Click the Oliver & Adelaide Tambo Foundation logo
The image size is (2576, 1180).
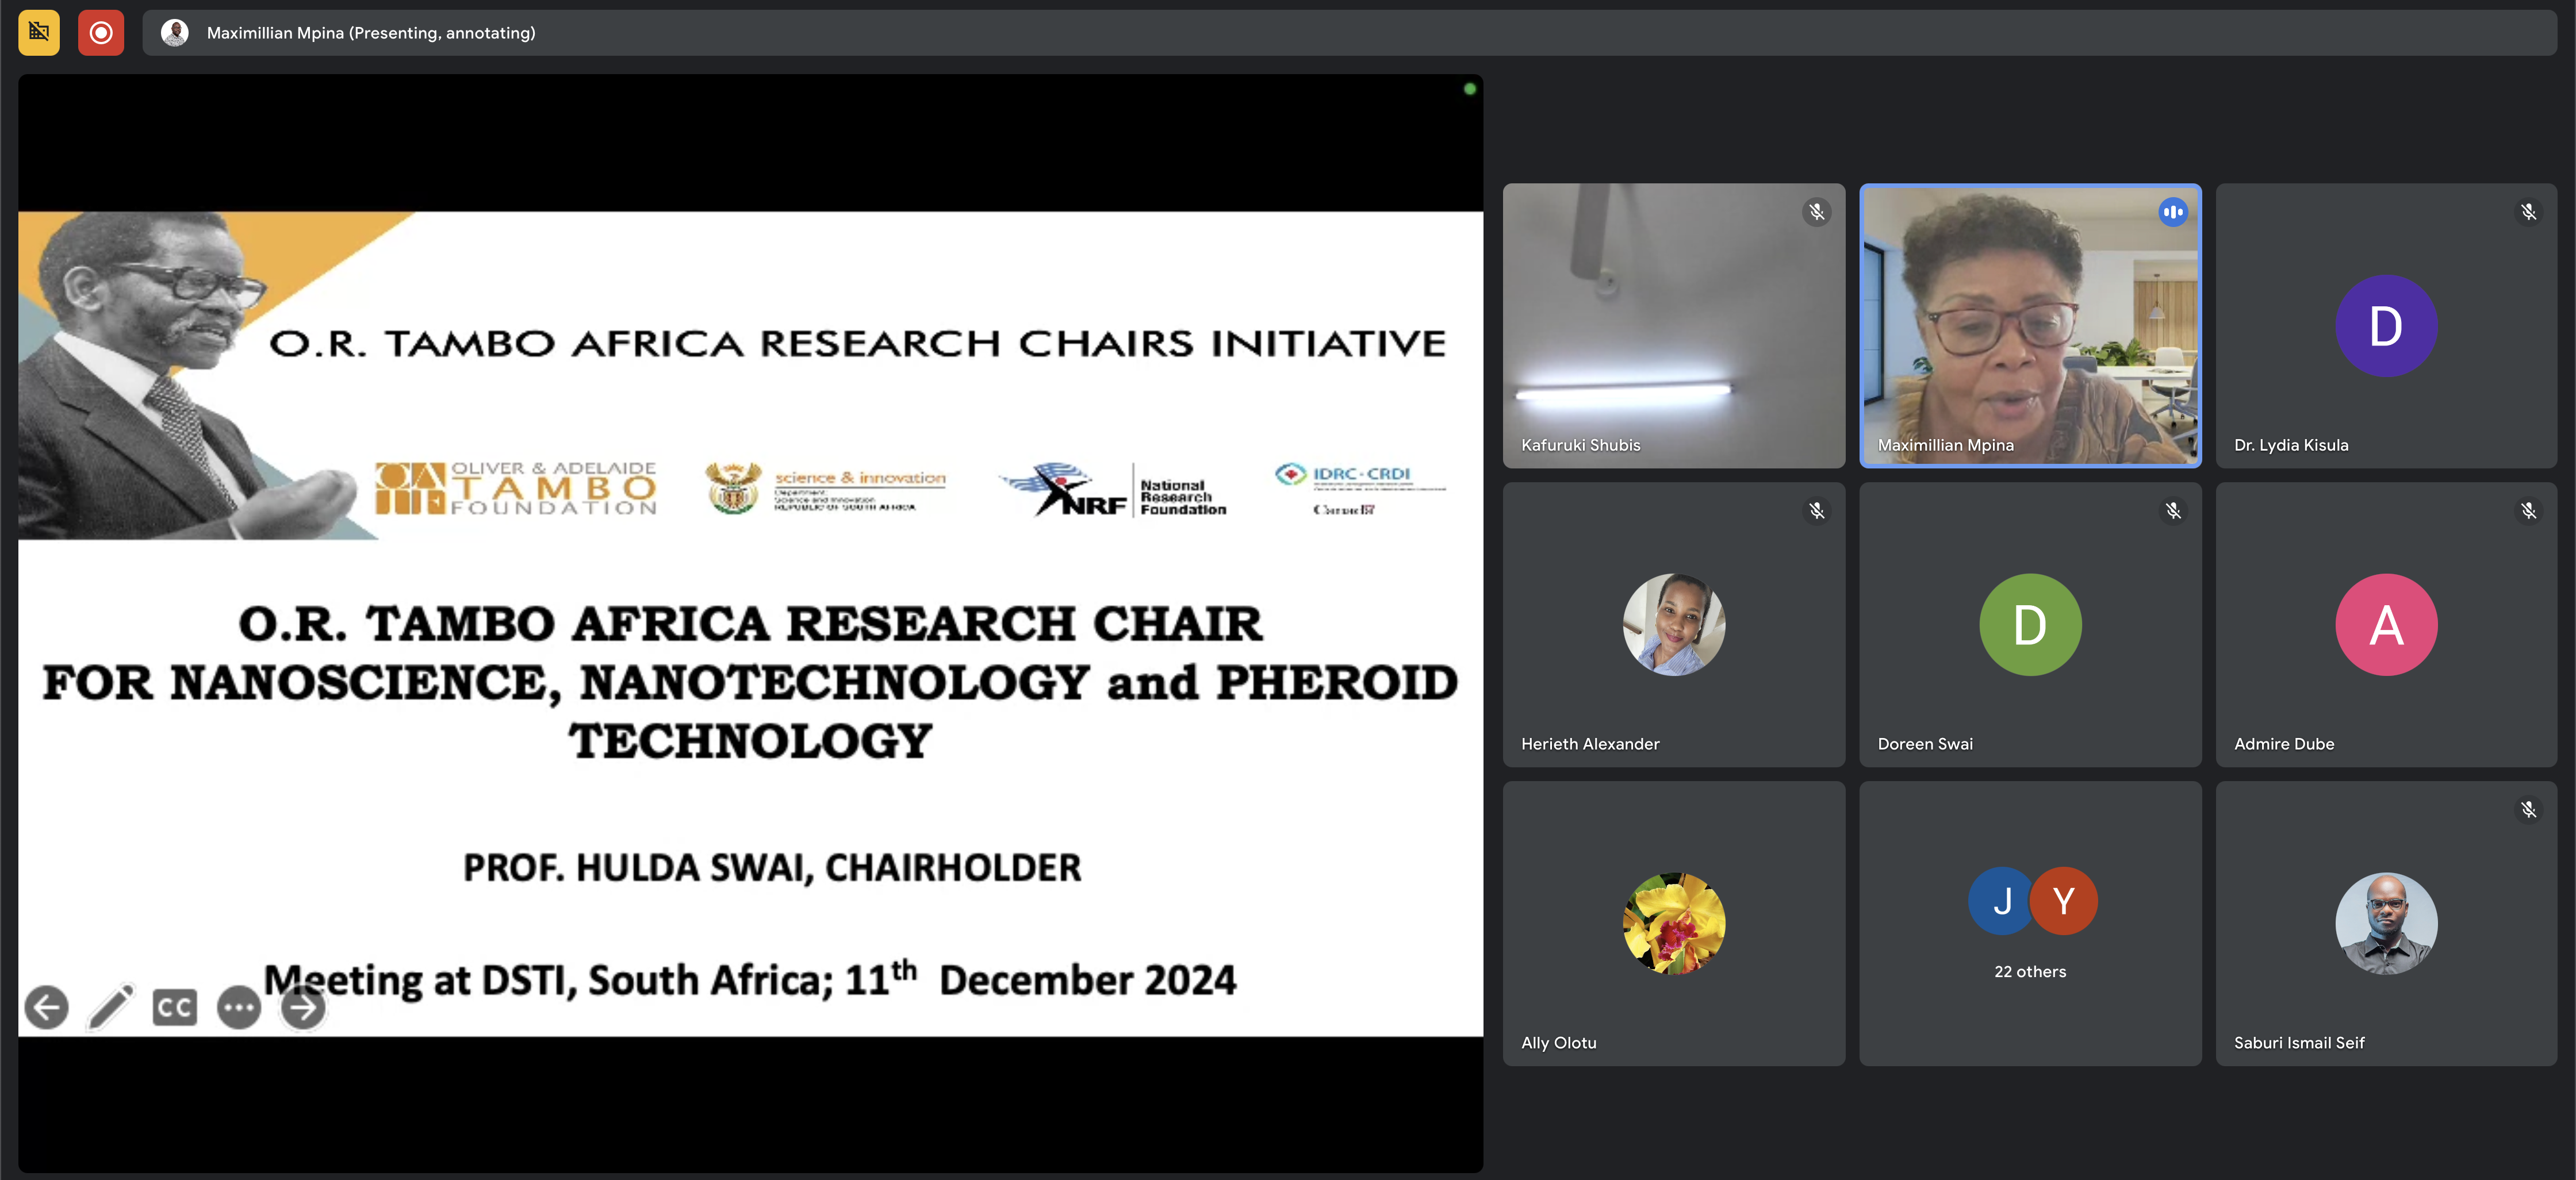(516, 488)
